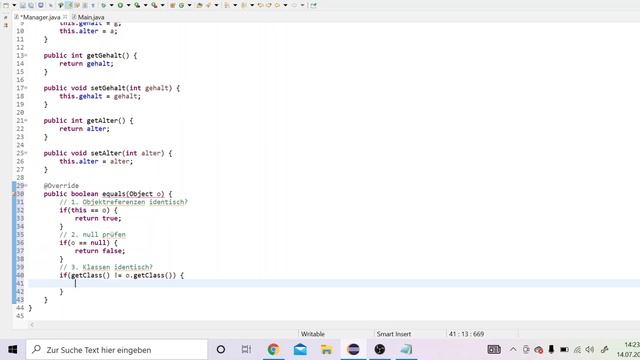The width and height of the screenshot is (640, 360).
Task: Switch to the Manager.java editor tab
Action: [x=40, y=17]
